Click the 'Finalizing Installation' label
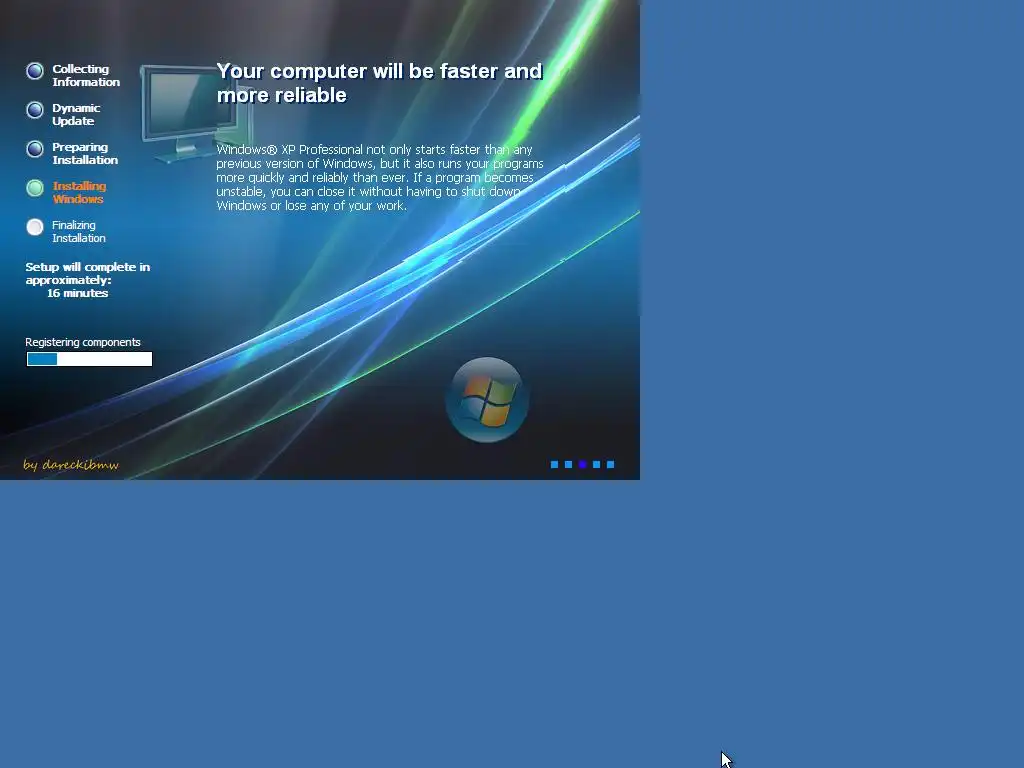The height and width of the screenshot is (768, 1024). point(78,231)
